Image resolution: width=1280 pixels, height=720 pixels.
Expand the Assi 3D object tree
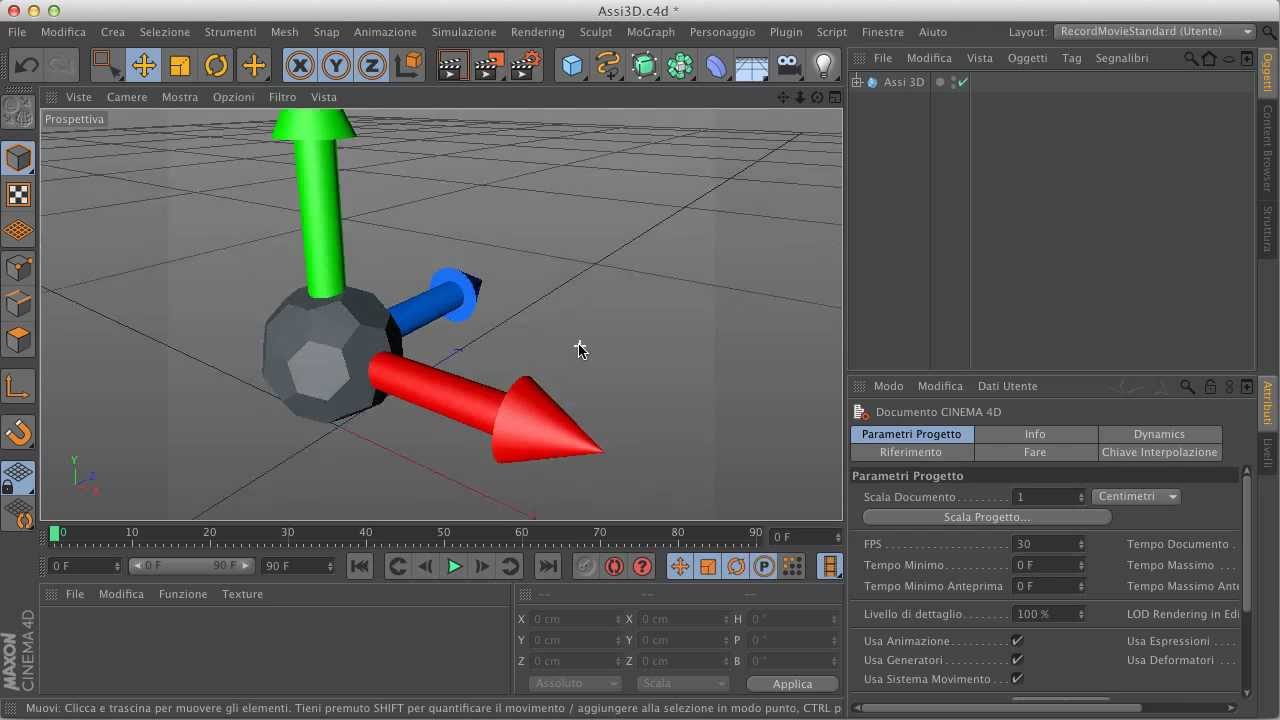coord(857,82)
